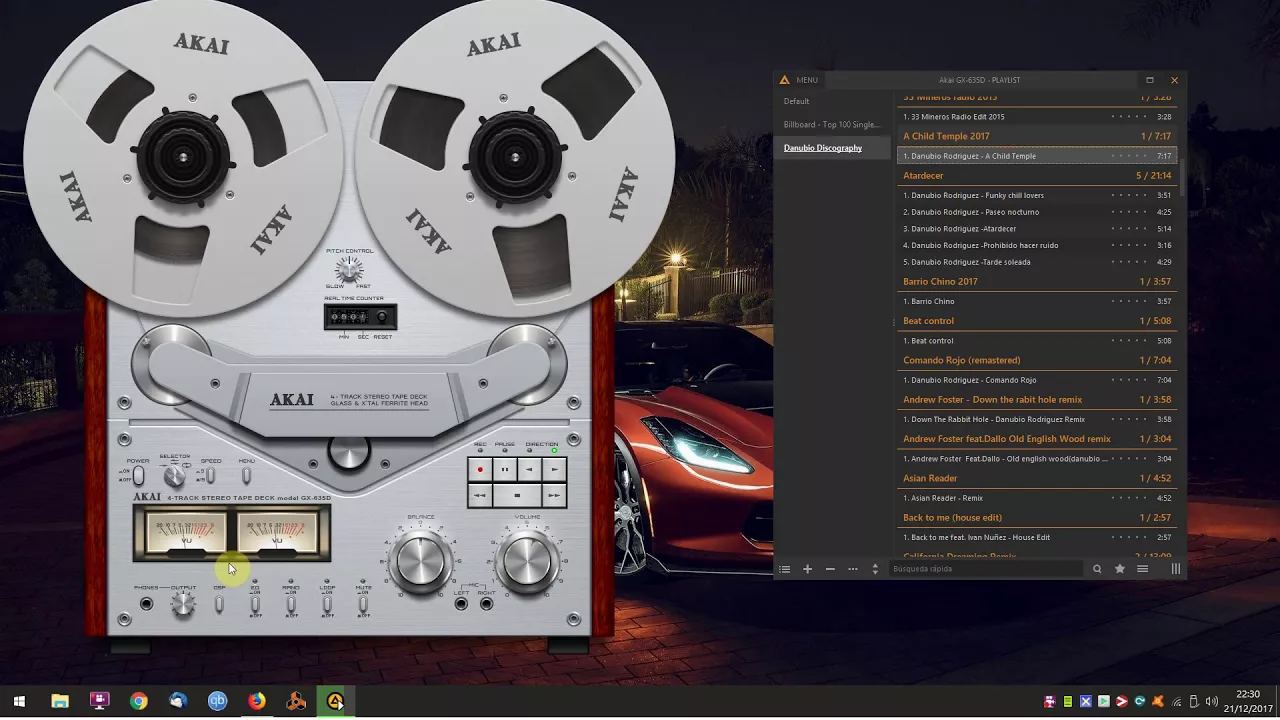Open the three-dots misc menu in the playlist
The image size is (1280, 720).
coord(853,569)
